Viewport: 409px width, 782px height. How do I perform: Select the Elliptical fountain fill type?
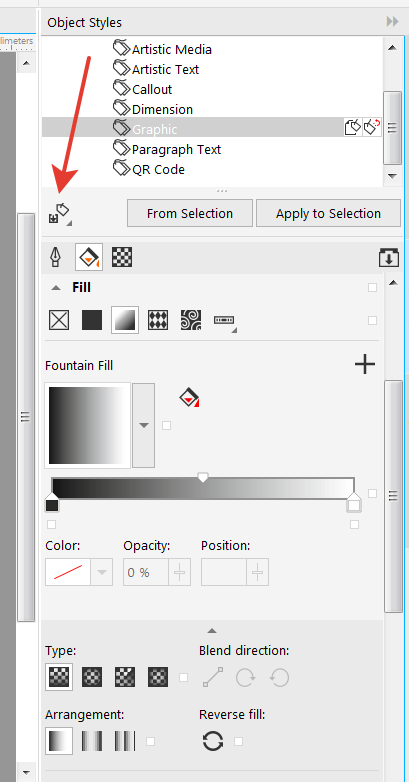click(x=92, y=677)
